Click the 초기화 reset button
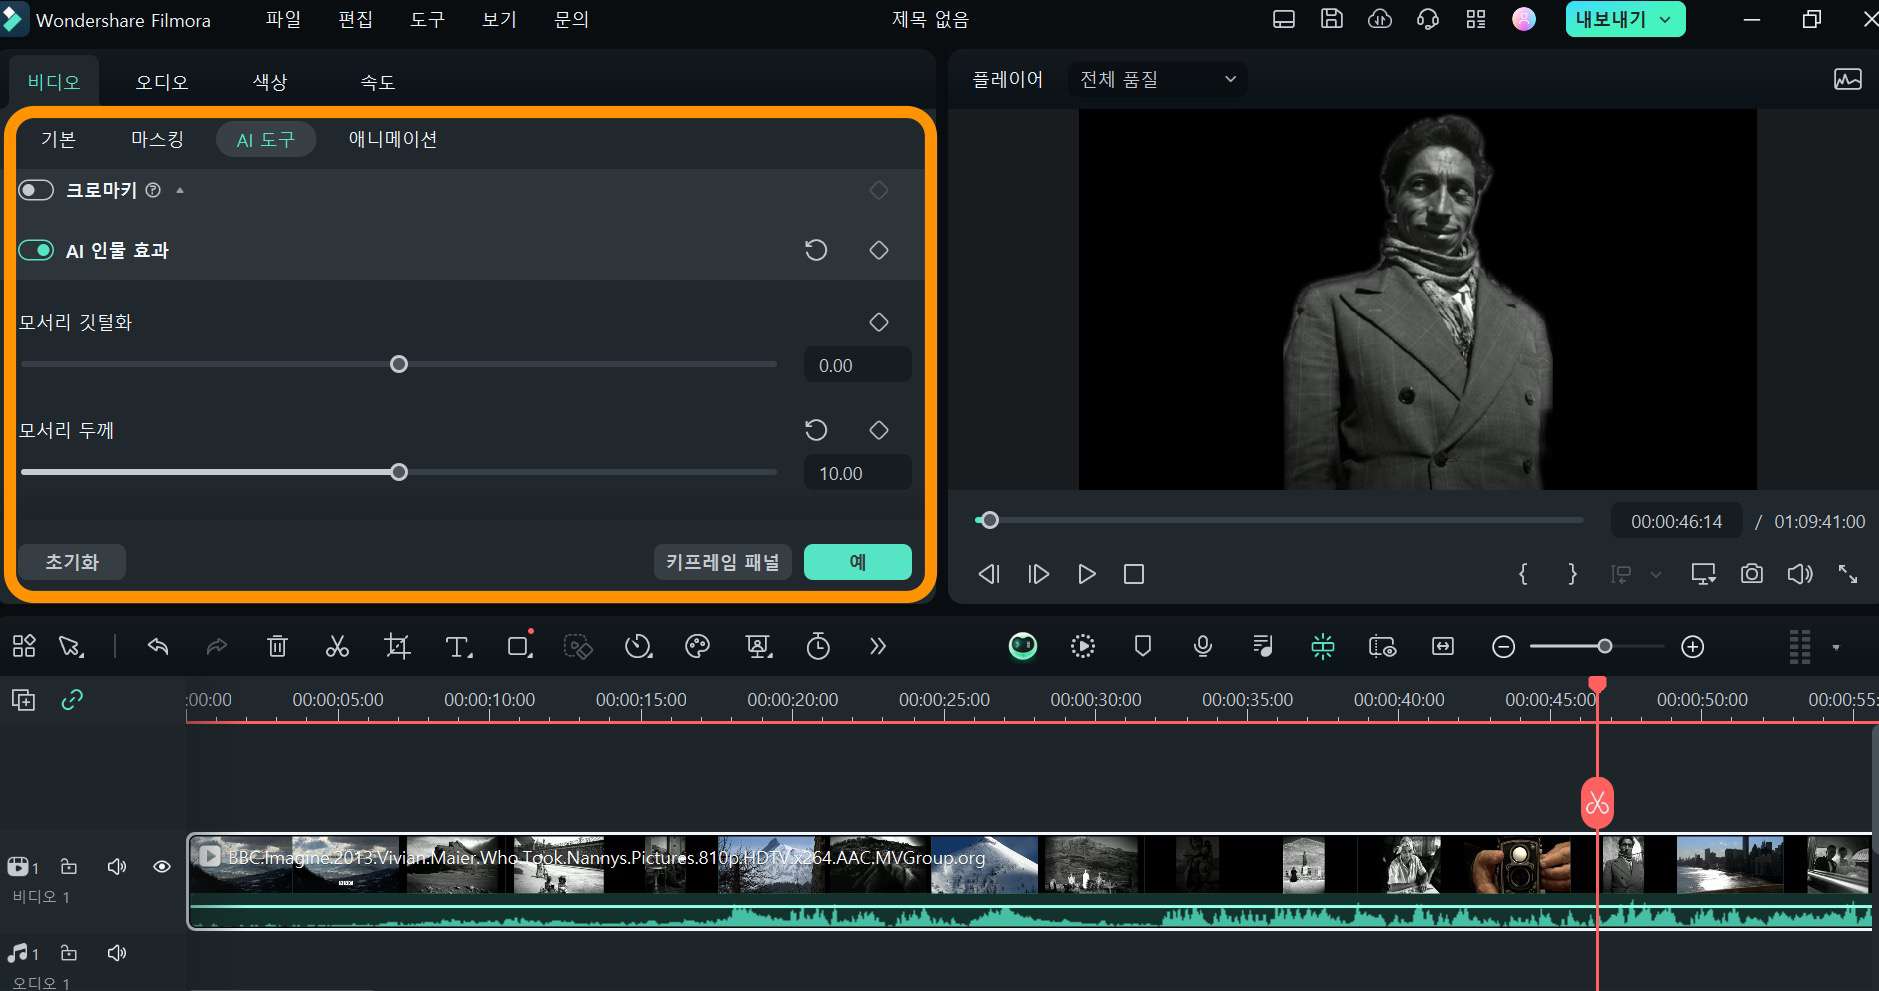Screen dimensions: 1879x991 (x=72, y=562)
